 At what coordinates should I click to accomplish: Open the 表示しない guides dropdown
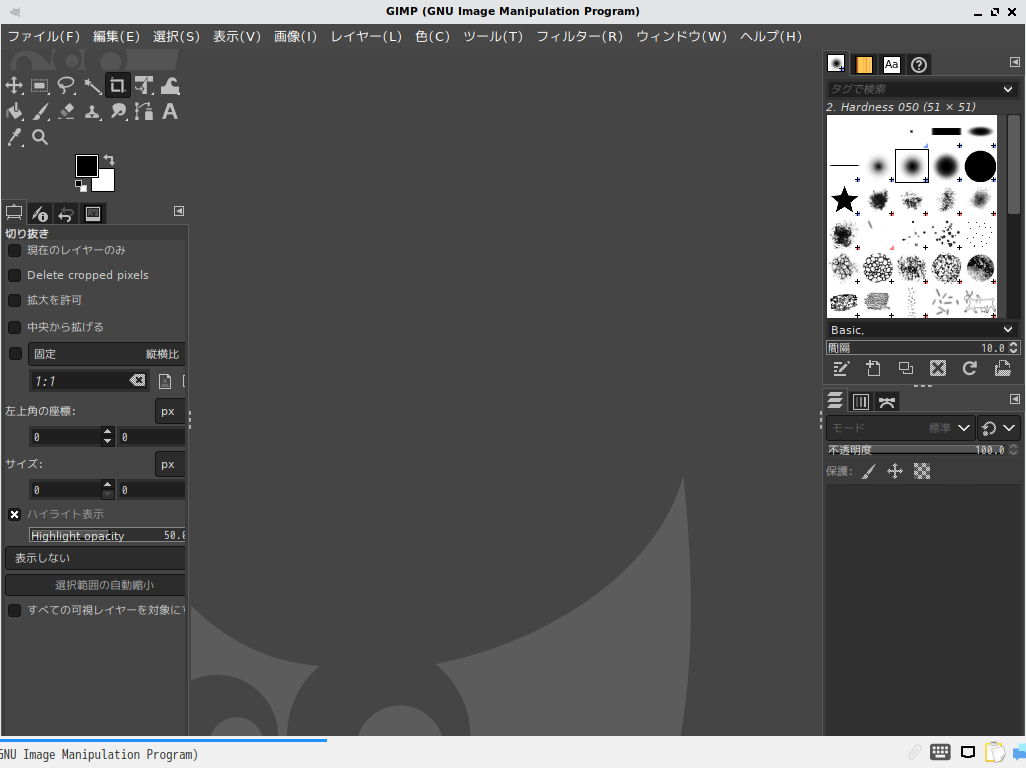(x=96, y=558)
